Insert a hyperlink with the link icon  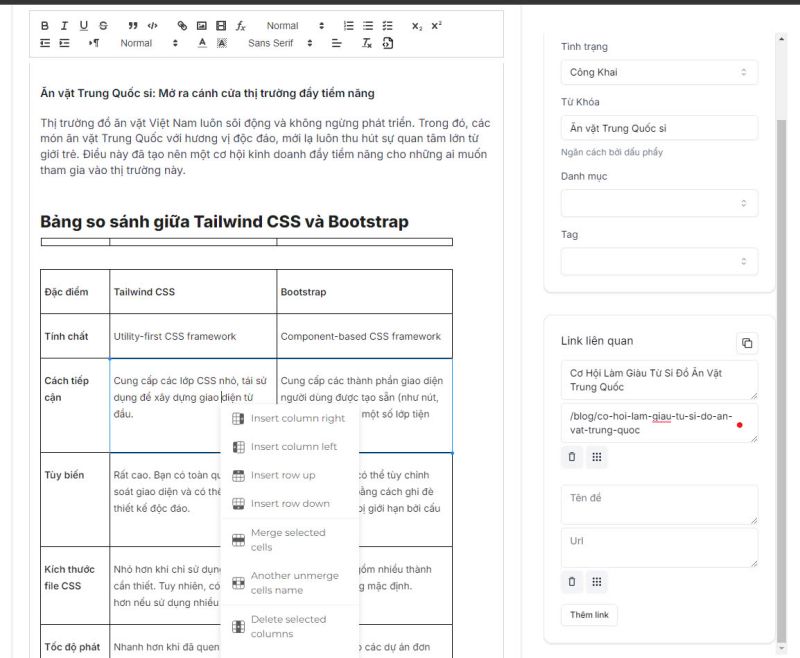coord(182,26)
